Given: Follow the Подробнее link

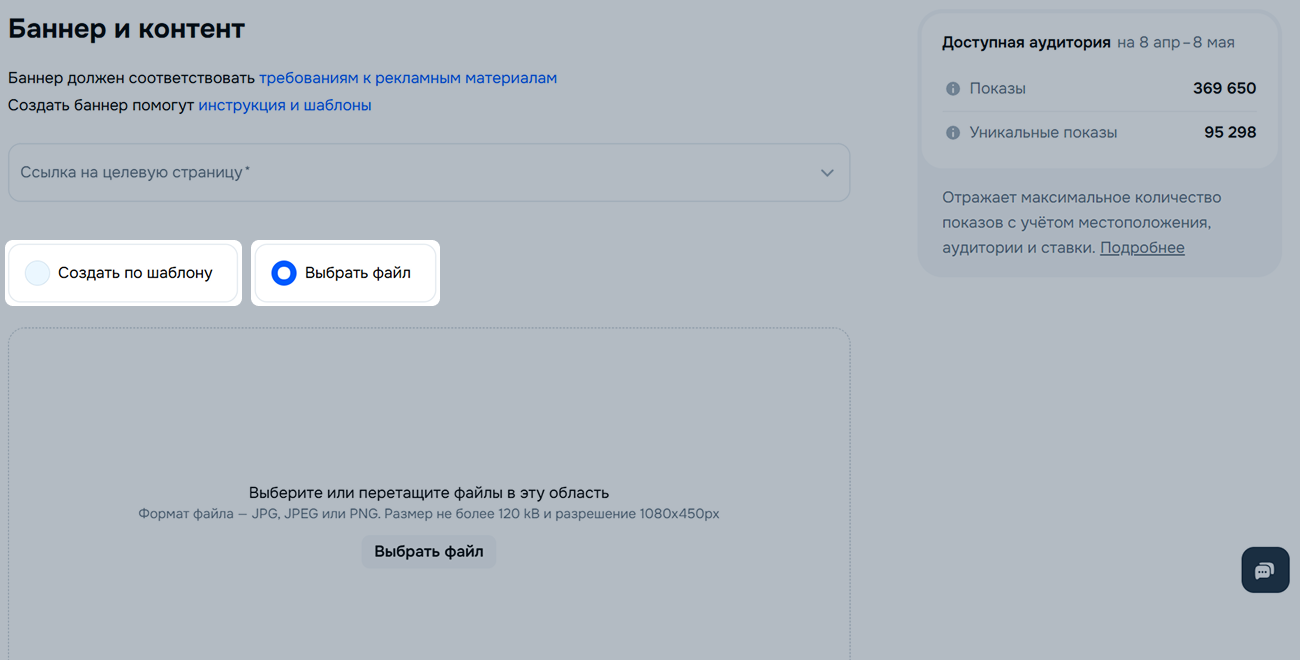Looking at the screenshot, I should pos(1142,248).
